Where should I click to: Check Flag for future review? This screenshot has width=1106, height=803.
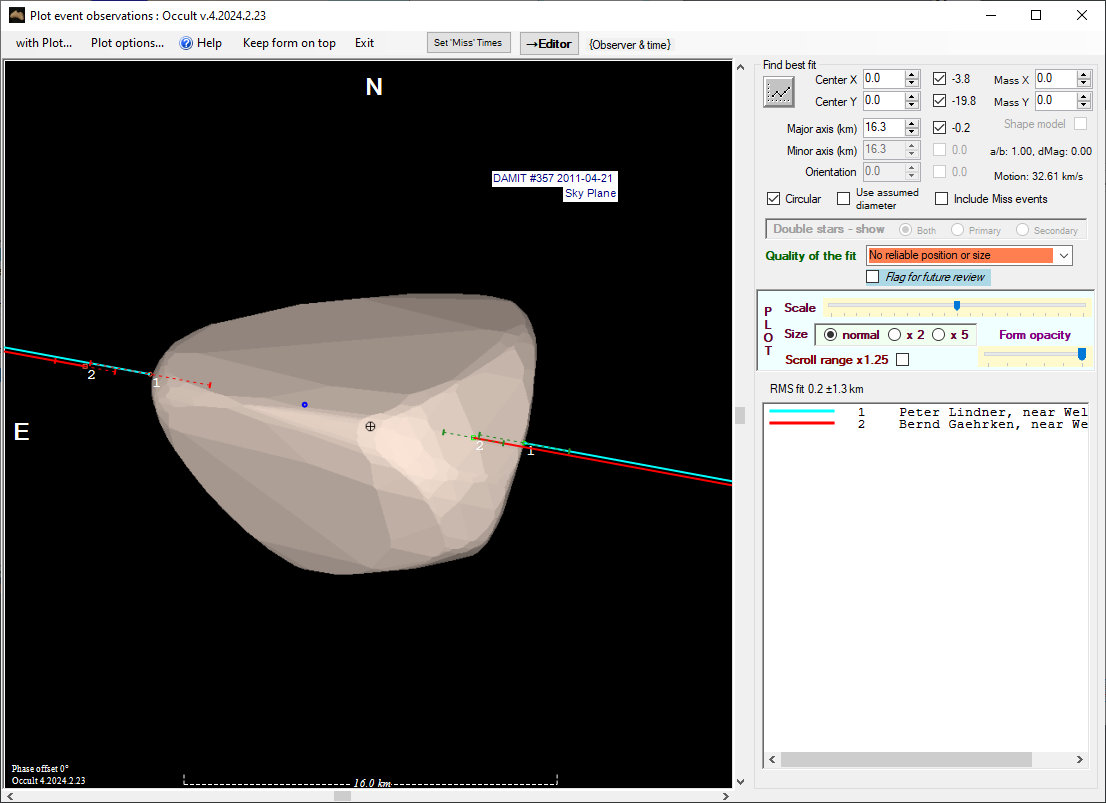(x=873, y=277)
